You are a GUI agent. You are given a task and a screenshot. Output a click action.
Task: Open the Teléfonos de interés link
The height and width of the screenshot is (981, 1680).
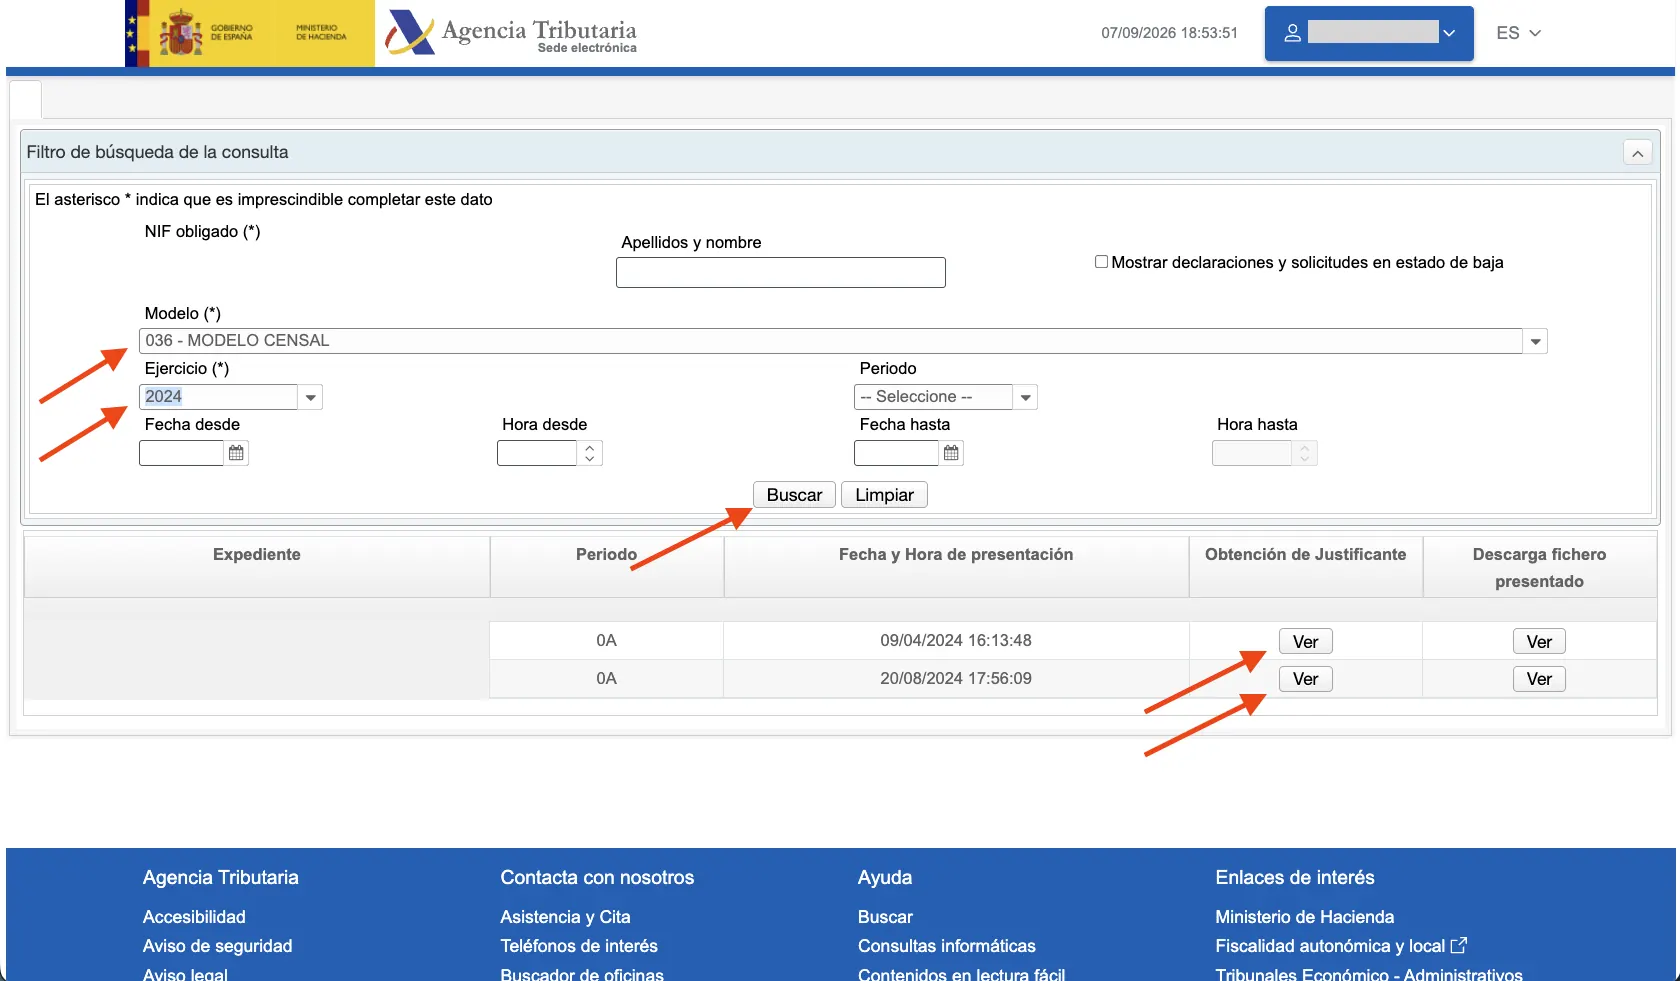click(579, 946)
